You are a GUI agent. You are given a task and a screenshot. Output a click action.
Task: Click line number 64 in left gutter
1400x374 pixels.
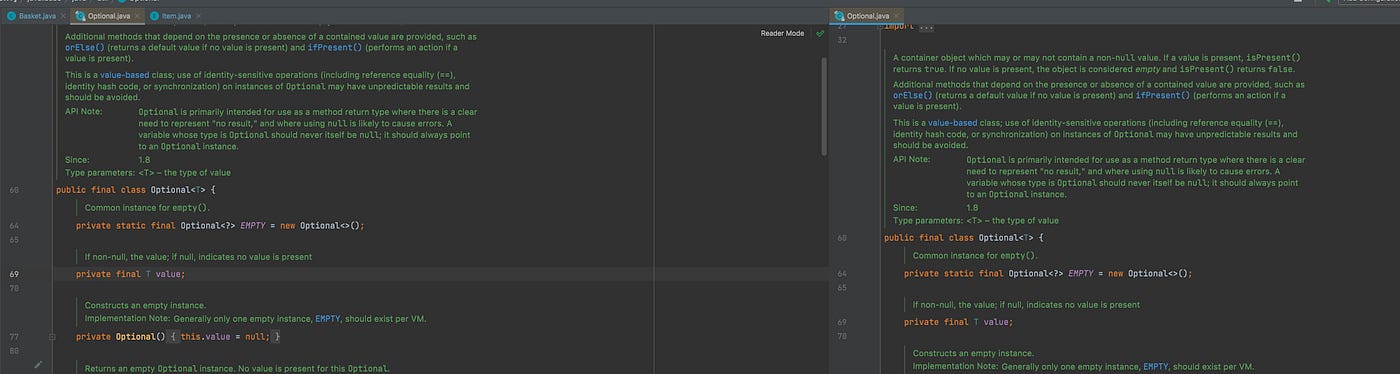tap(14, 225)
